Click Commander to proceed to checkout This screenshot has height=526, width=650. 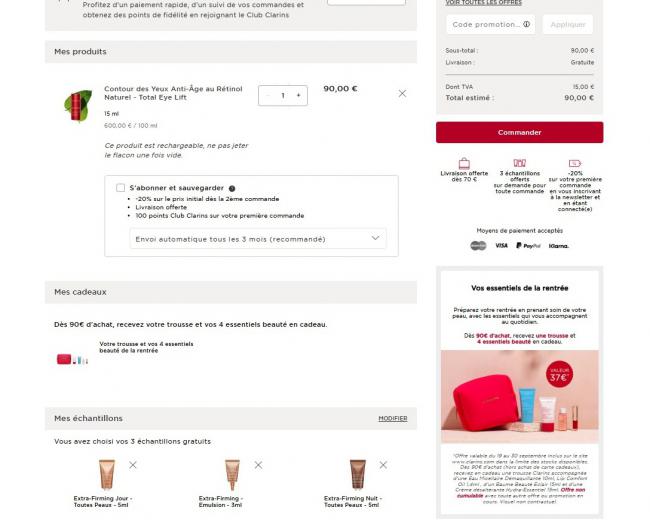[519, 132]
